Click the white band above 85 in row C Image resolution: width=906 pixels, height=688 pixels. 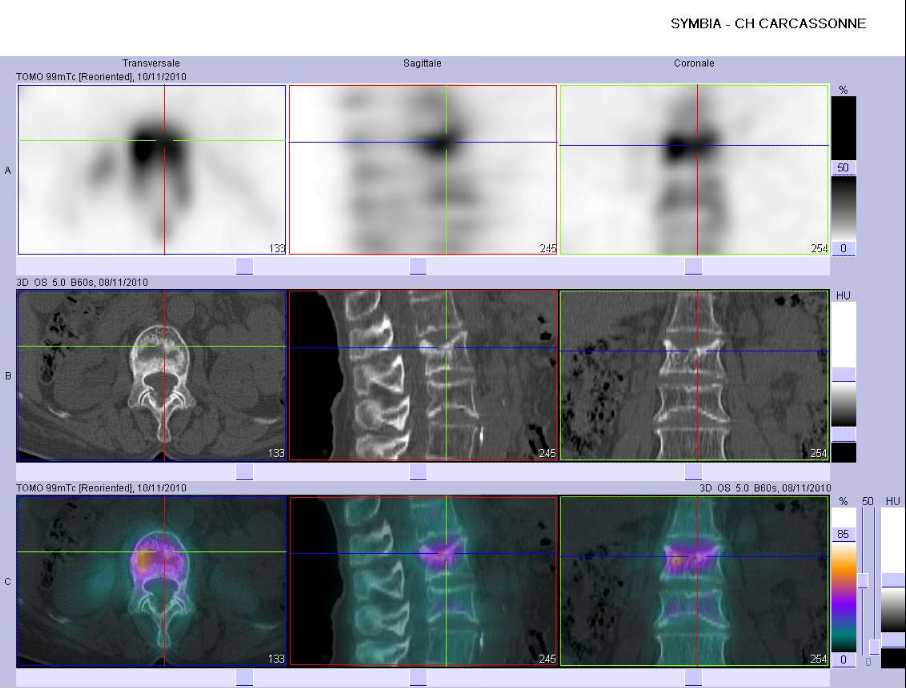843,518
